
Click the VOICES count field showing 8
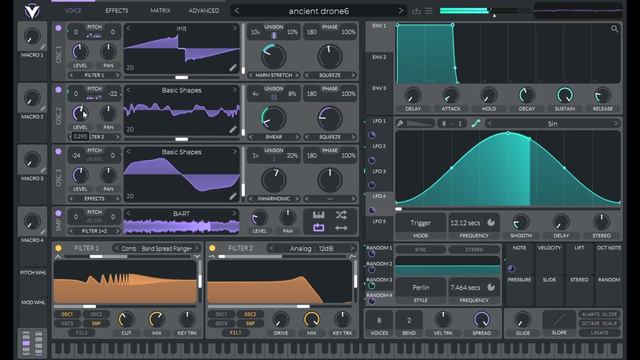tap(379, 320)
